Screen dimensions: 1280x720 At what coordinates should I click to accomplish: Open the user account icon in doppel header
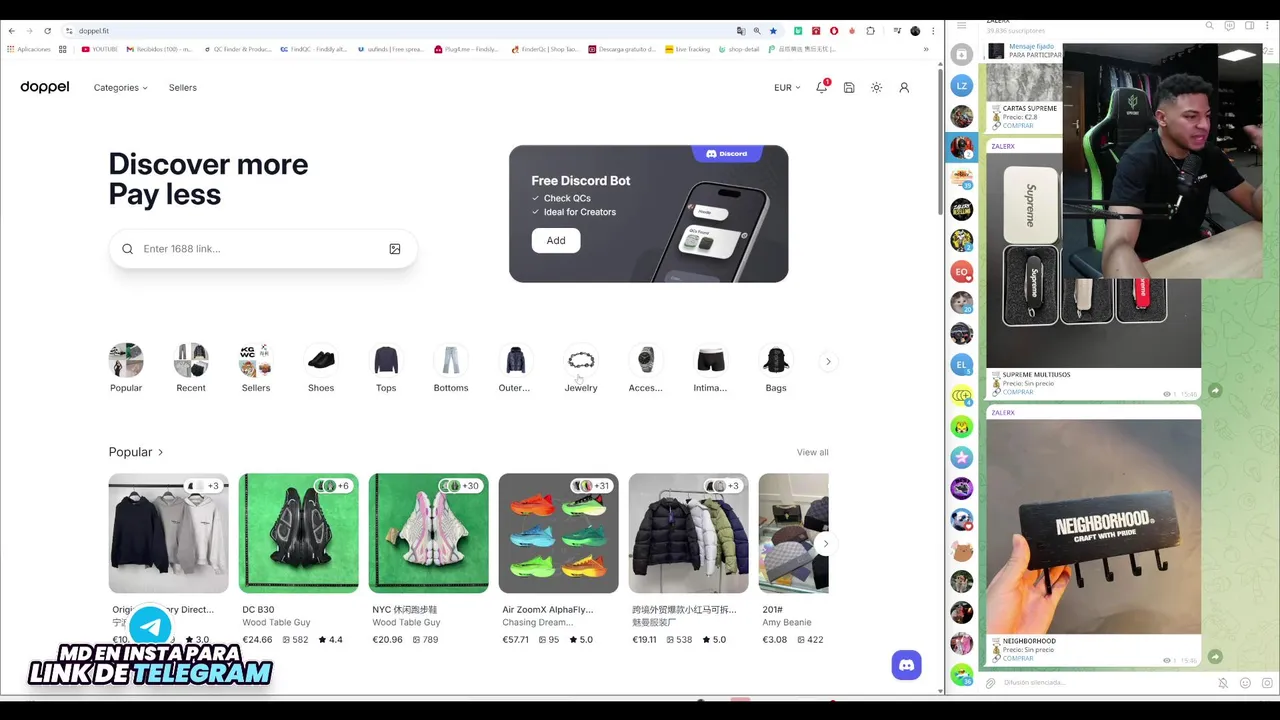(x=904, y=87)
